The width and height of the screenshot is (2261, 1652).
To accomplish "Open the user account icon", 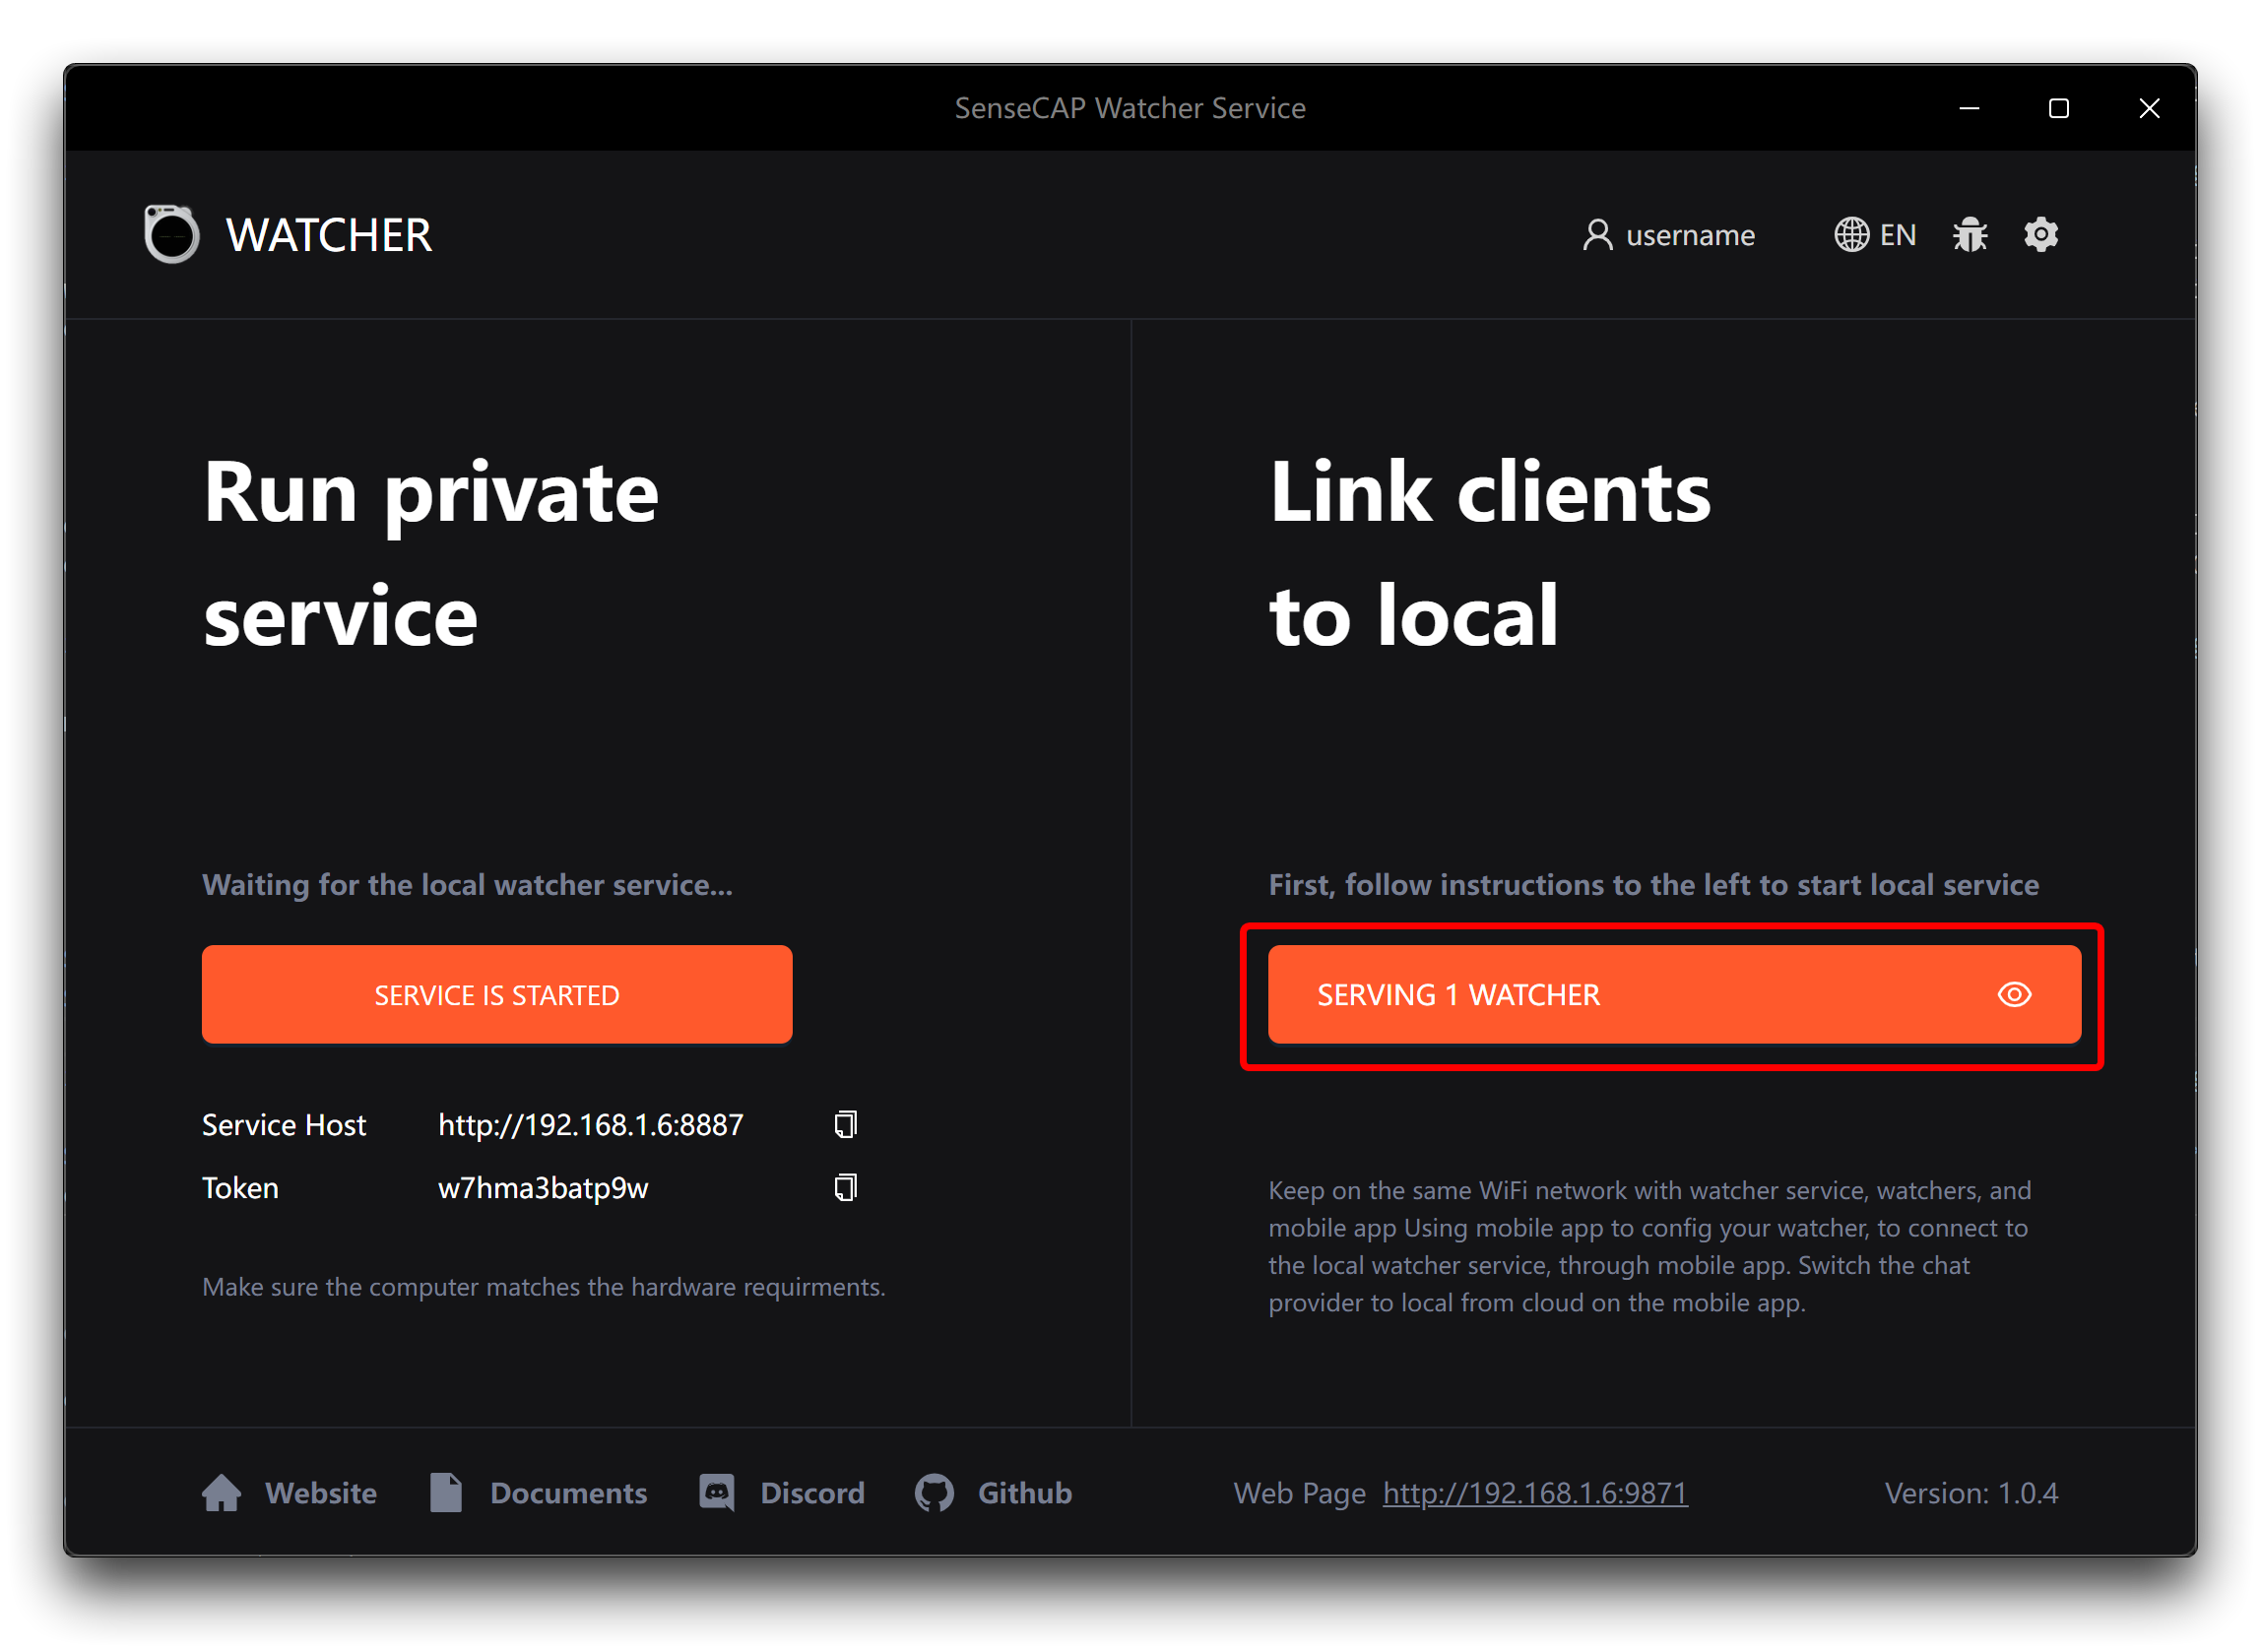I will [1597, 235].
